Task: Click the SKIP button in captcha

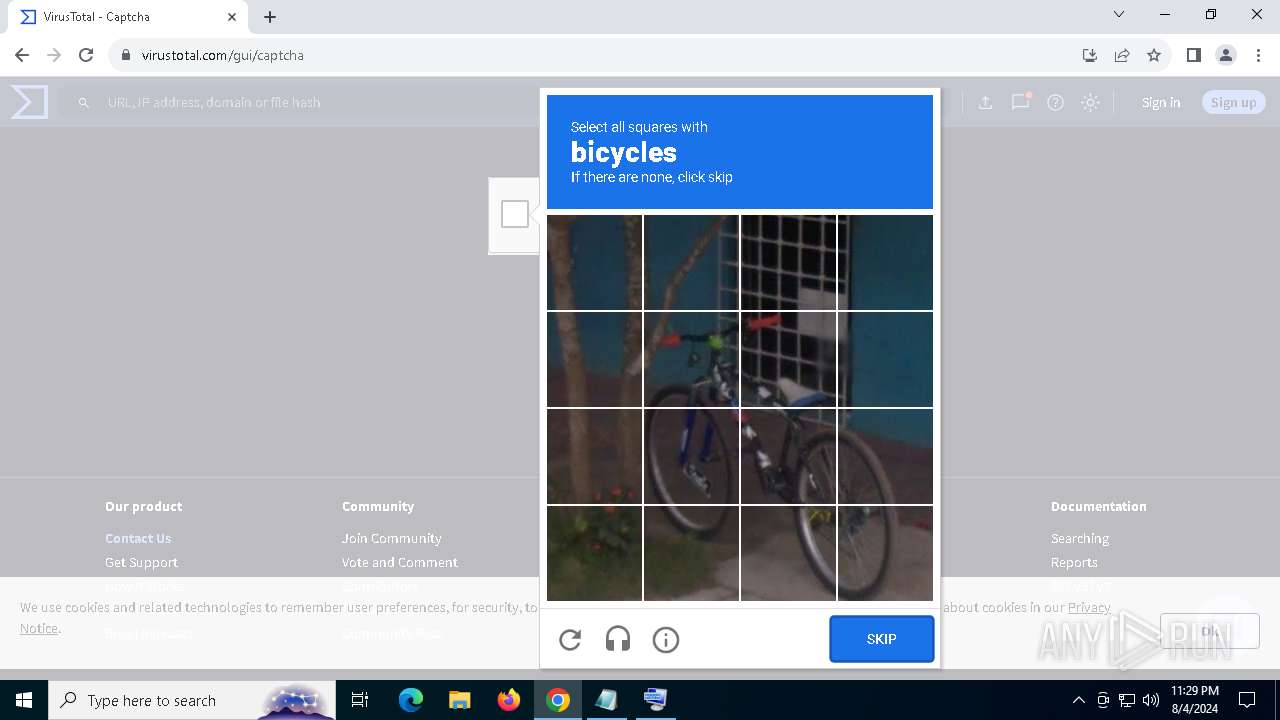Action: (x=881, y=639)
